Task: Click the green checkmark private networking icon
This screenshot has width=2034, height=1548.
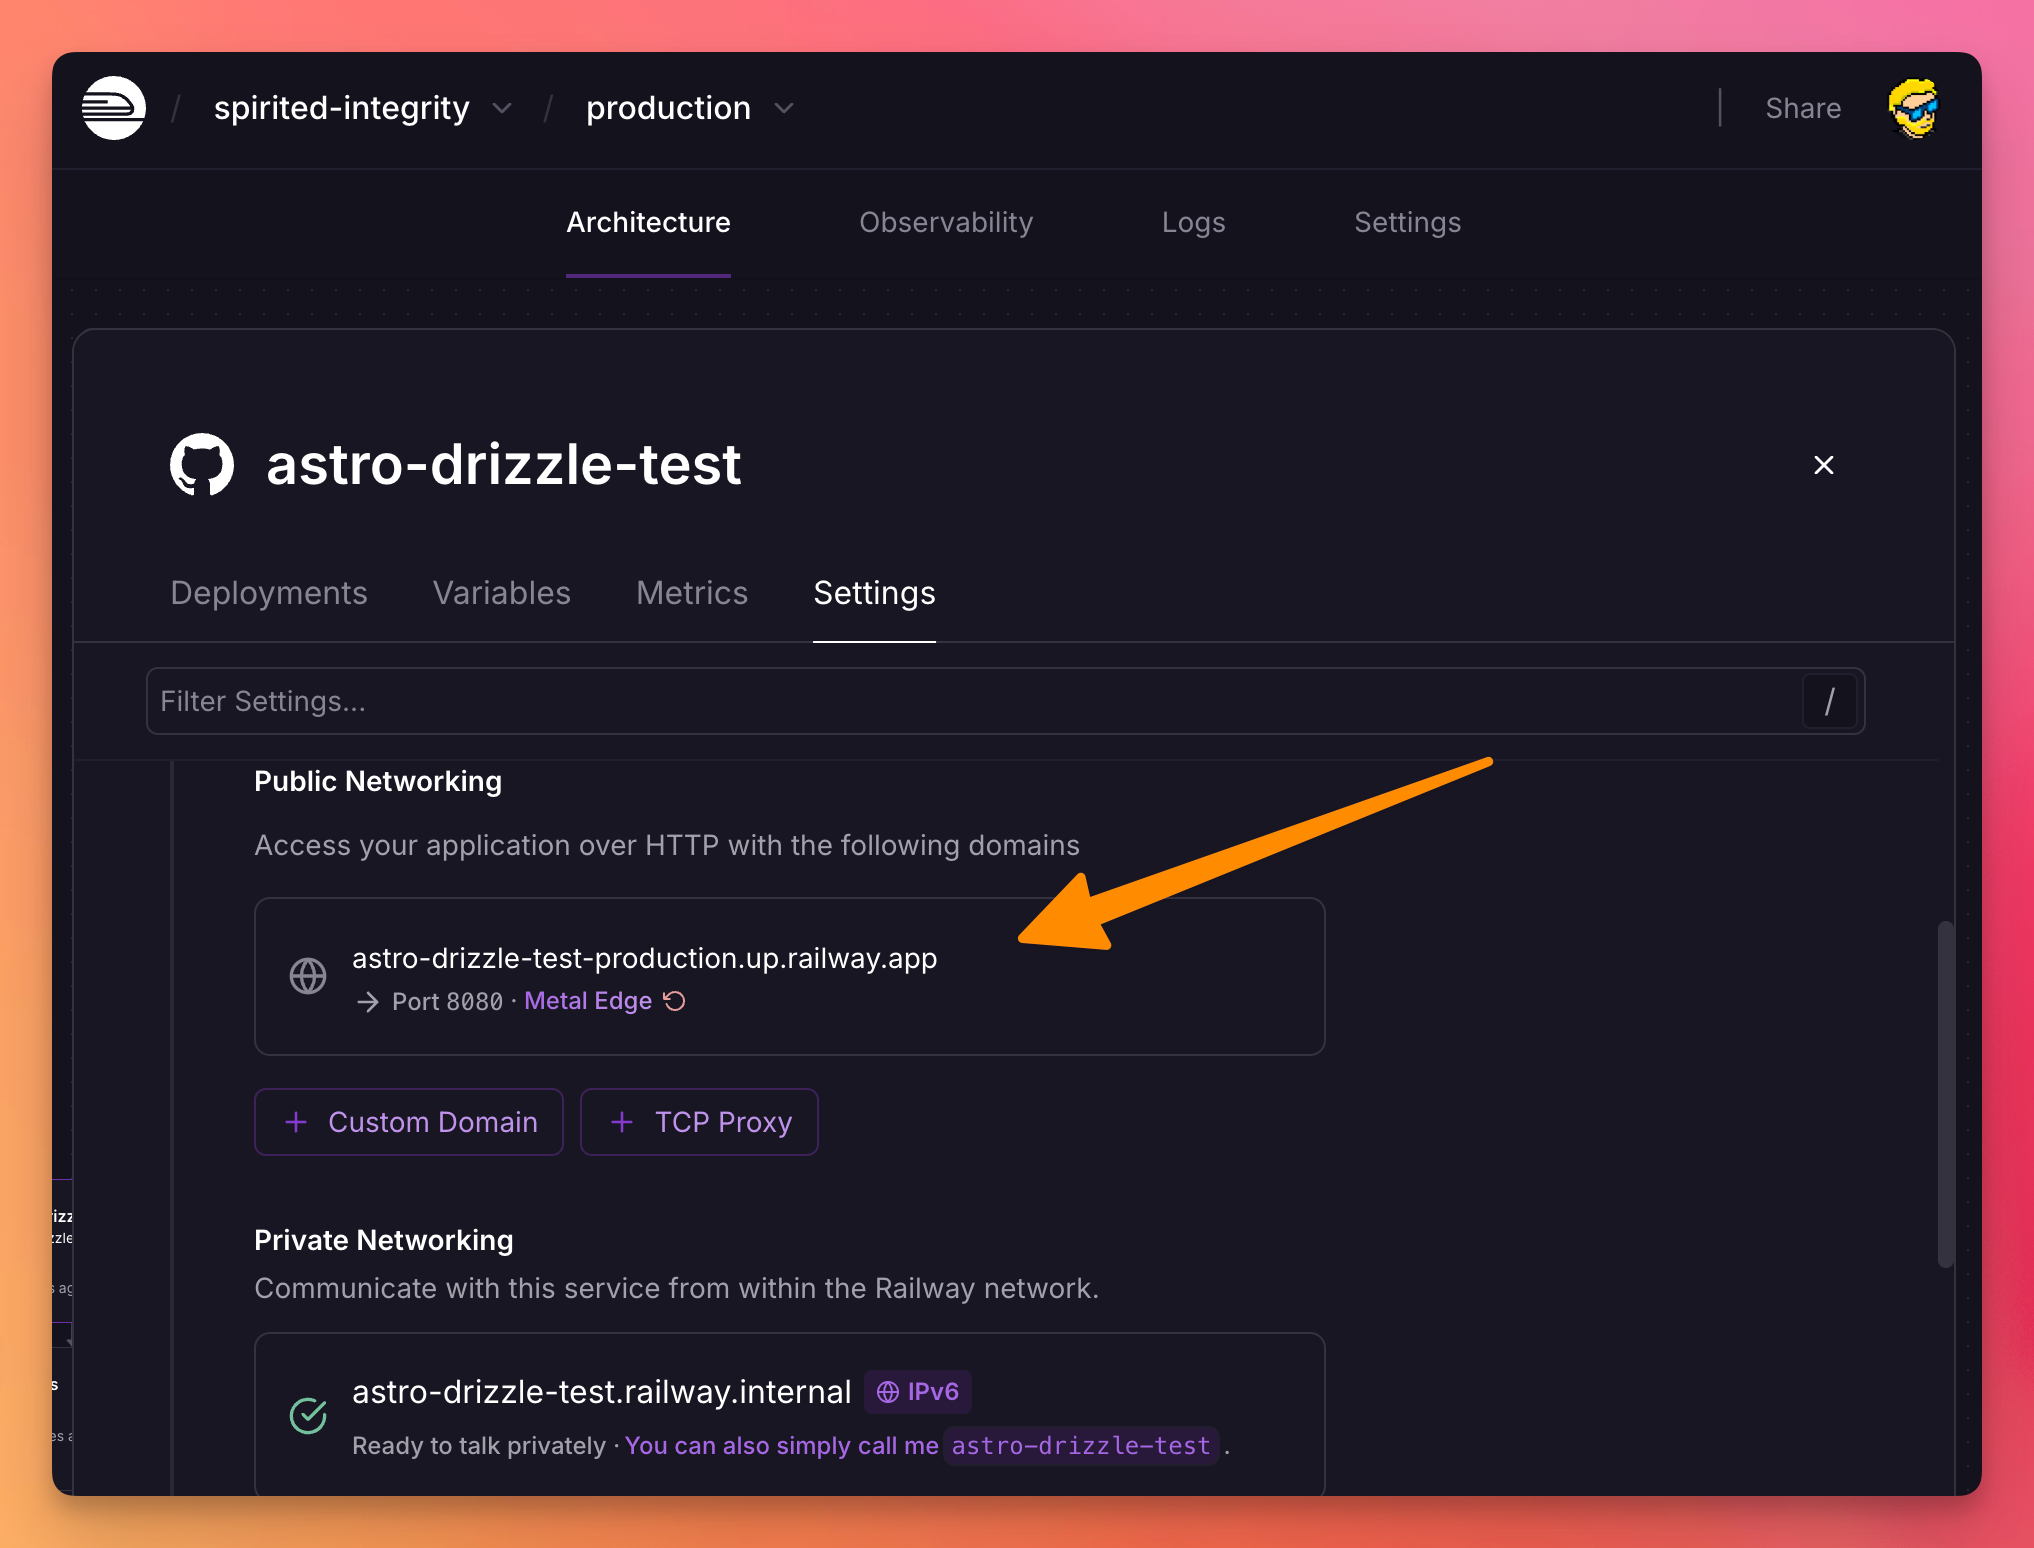Action: (x=308, y=1415)
